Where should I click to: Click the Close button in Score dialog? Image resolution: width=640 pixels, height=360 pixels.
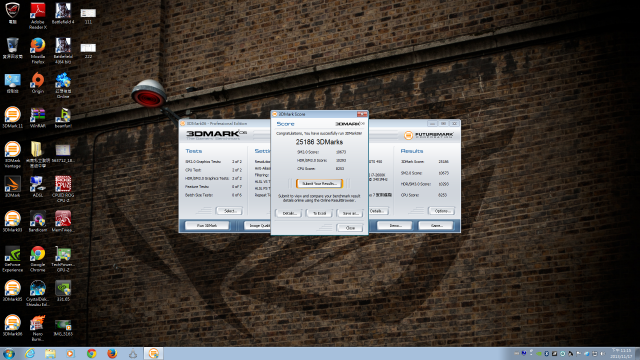pyautogui.click(x=350, y=228)
